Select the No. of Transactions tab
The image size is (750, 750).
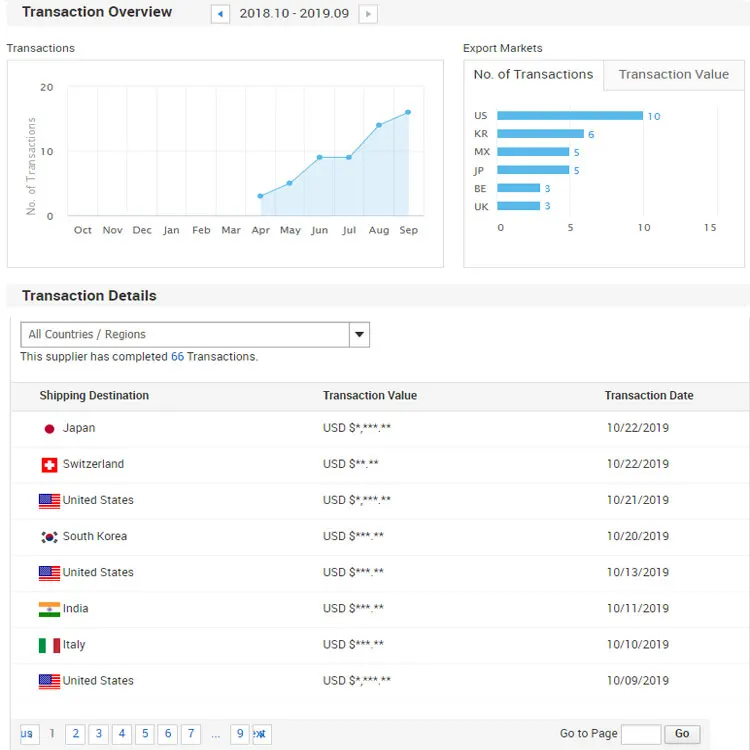(x=533, y=75)
